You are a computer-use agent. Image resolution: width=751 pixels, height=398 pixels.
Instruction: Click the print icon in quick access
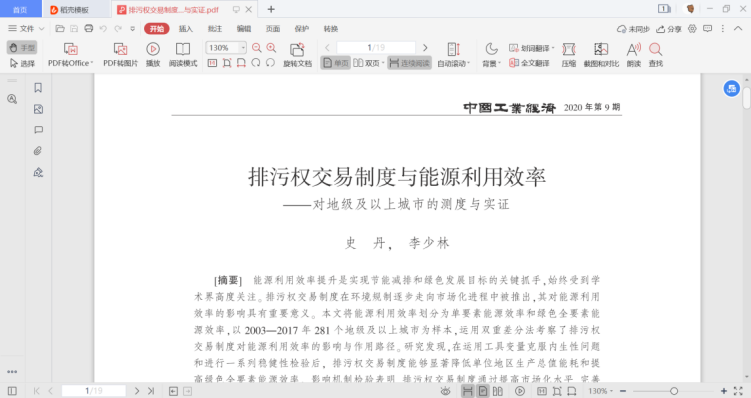[89, 29]
